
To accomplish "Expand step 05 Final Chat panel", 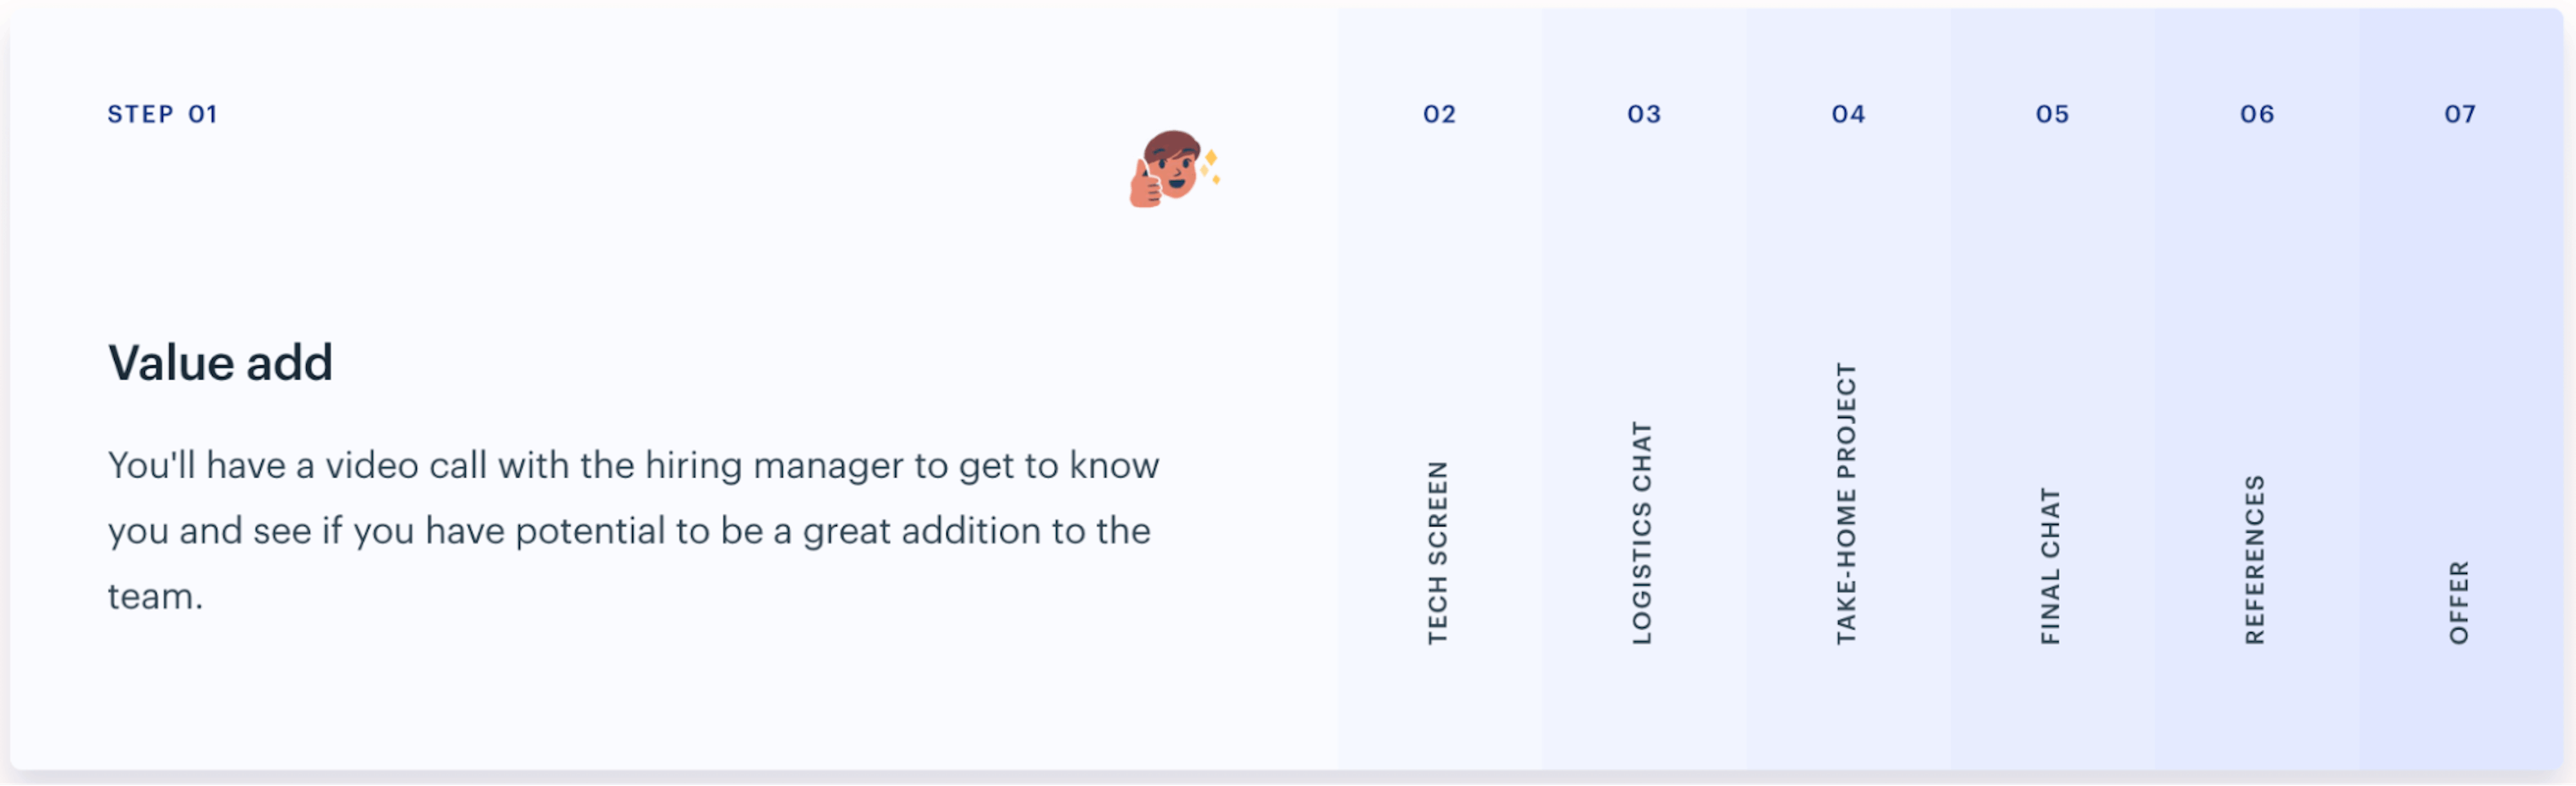I will tap(2052, 389).
